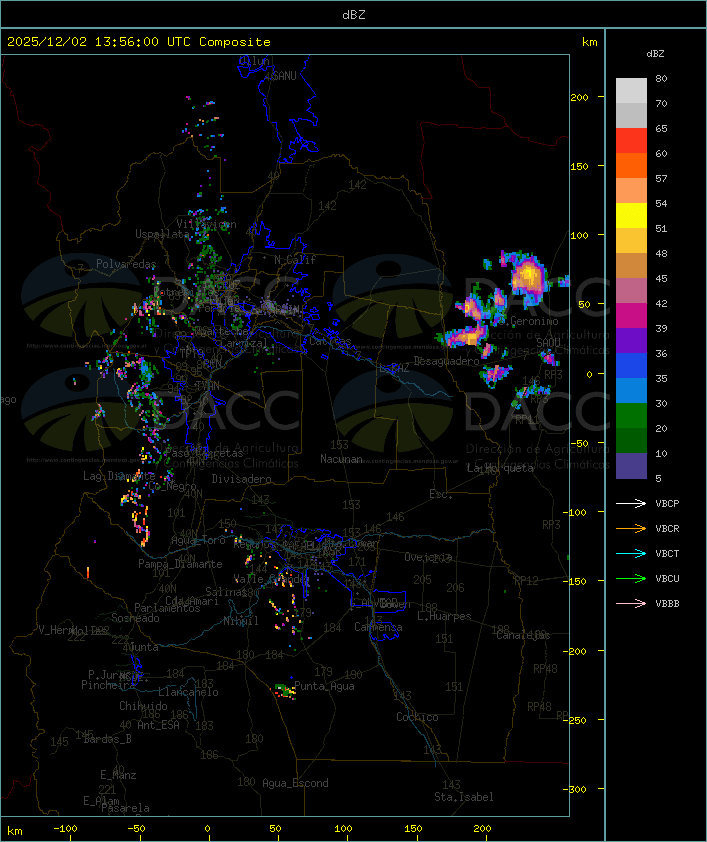Click the Llancanelo place label

[x=188, y=693]
